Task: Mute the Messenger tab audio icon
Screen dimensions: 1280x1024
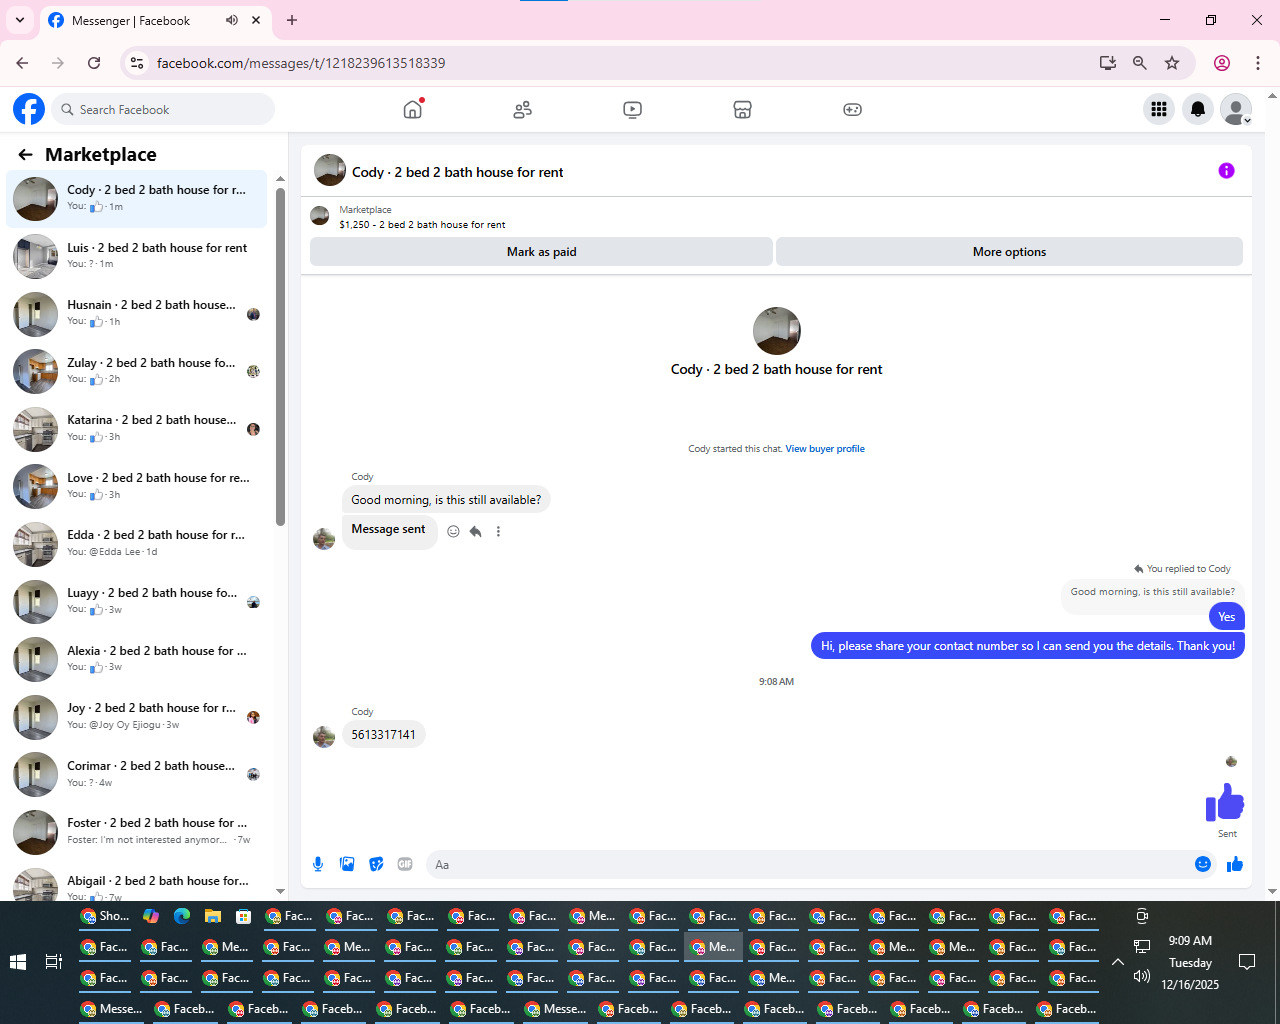Action: point(232,20)
